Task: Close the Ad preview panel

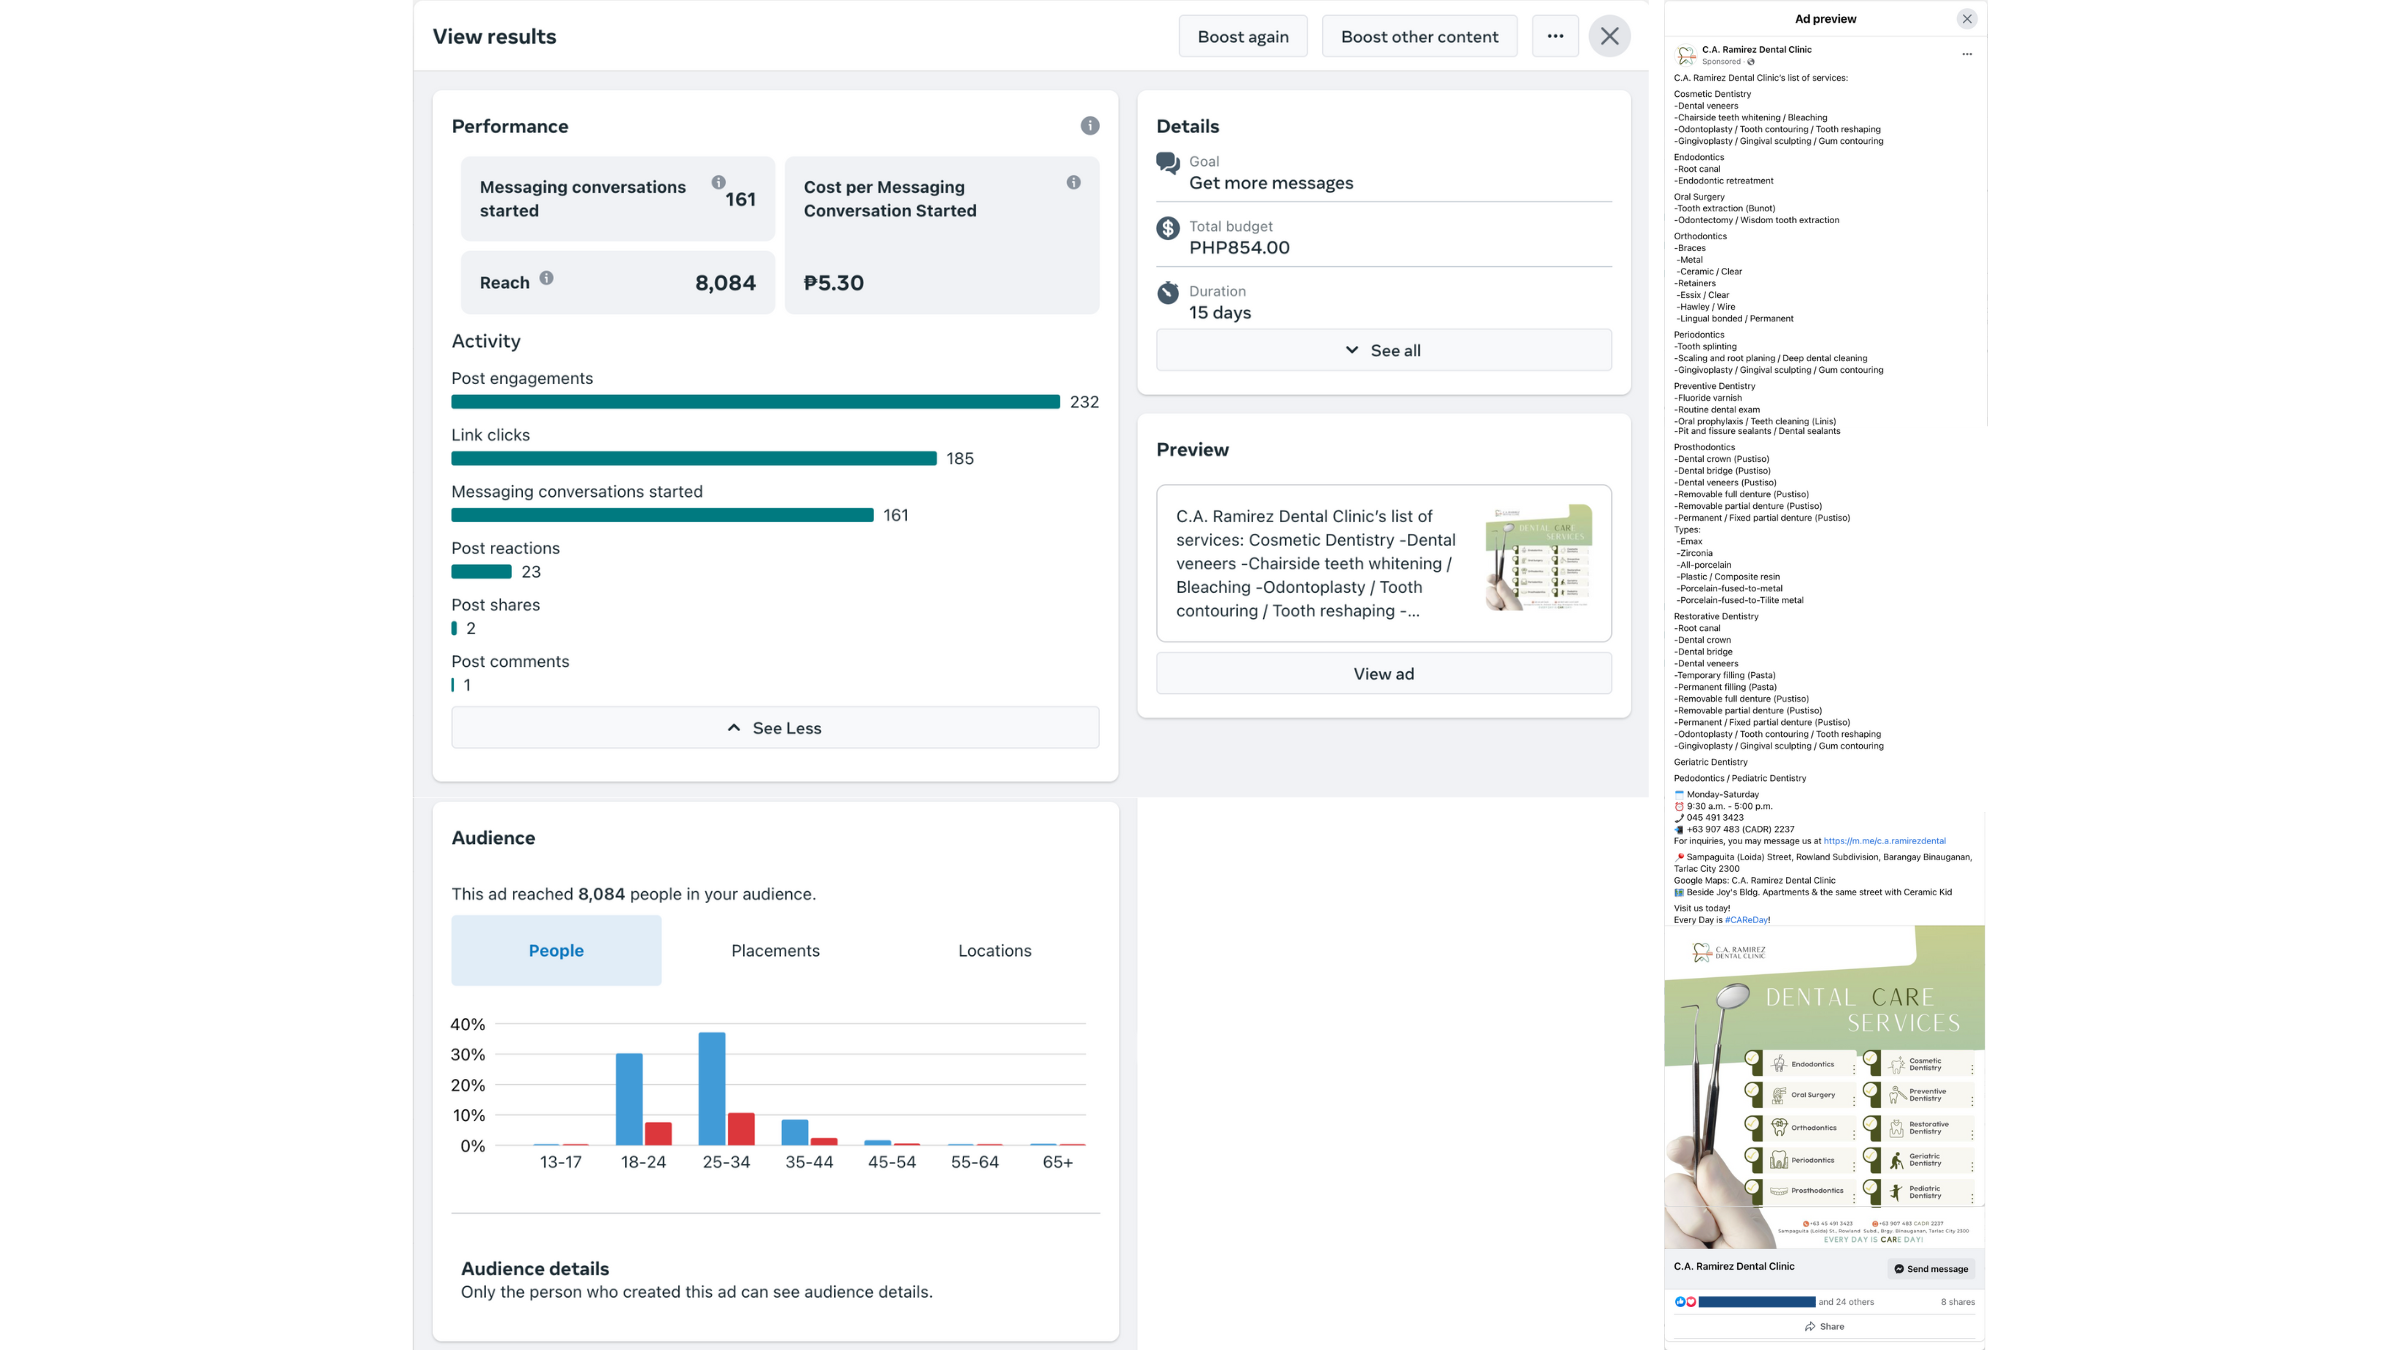Action: coord(1967,19)
